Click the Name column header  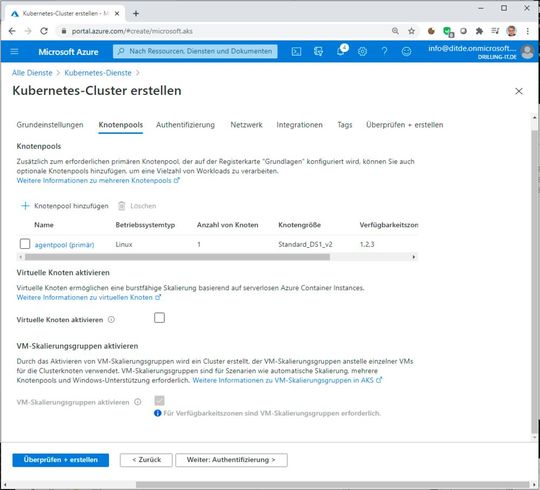44,225
